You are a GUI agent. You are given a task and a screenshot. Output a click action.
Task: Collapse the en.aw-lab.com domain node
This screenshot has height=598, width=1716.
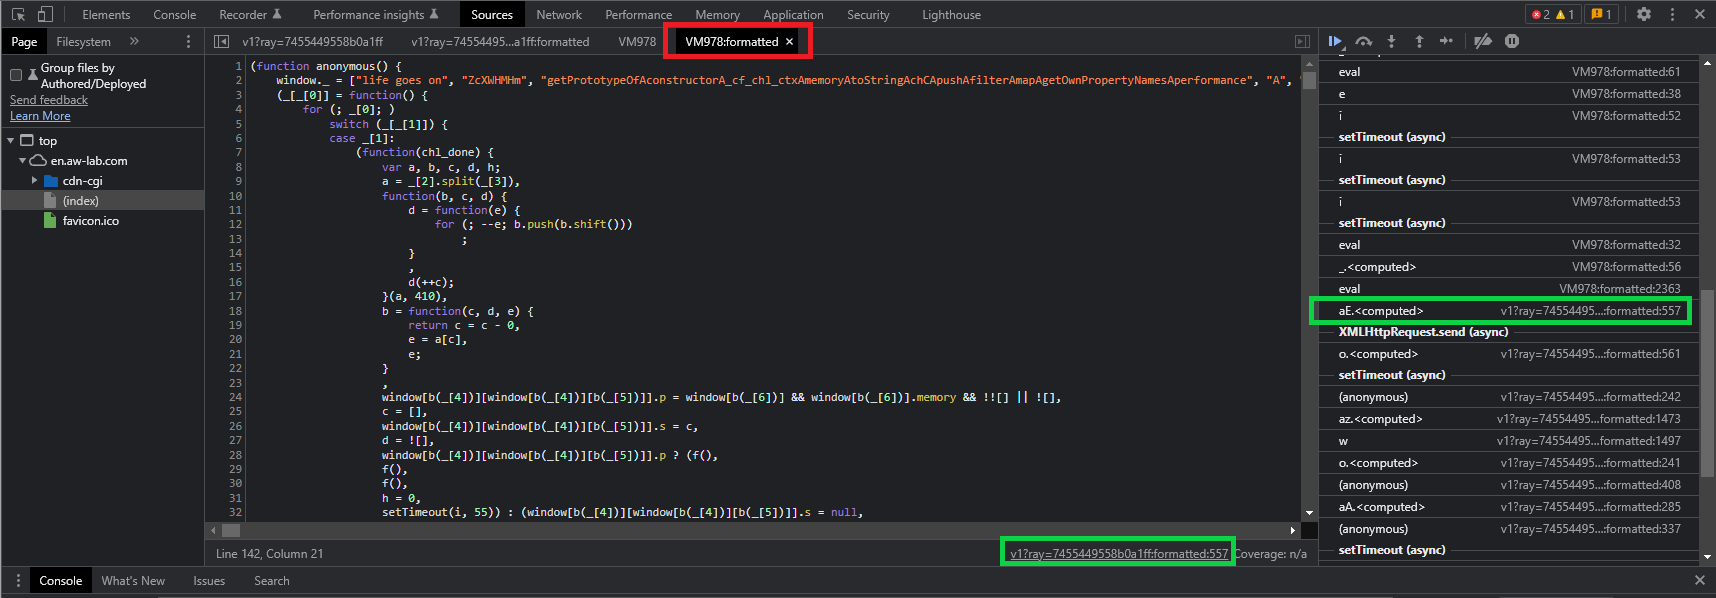click(x=22, y=161)
